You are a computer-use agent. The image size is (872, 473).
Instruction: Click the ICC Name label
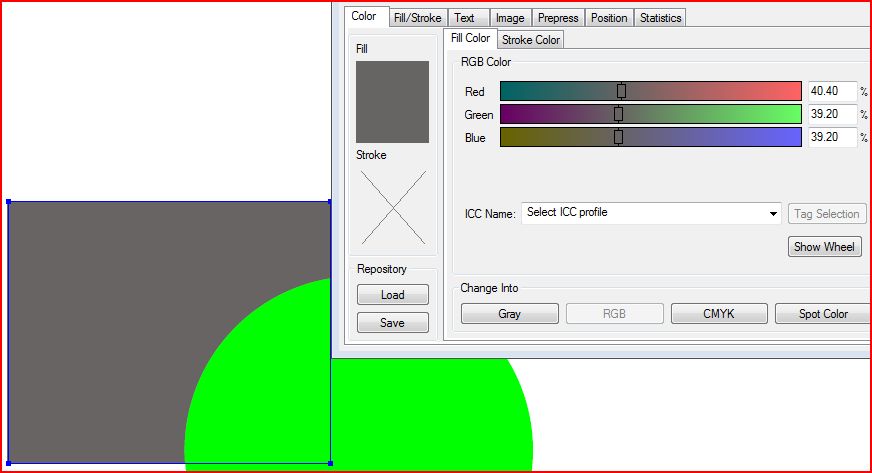[490, 213]
